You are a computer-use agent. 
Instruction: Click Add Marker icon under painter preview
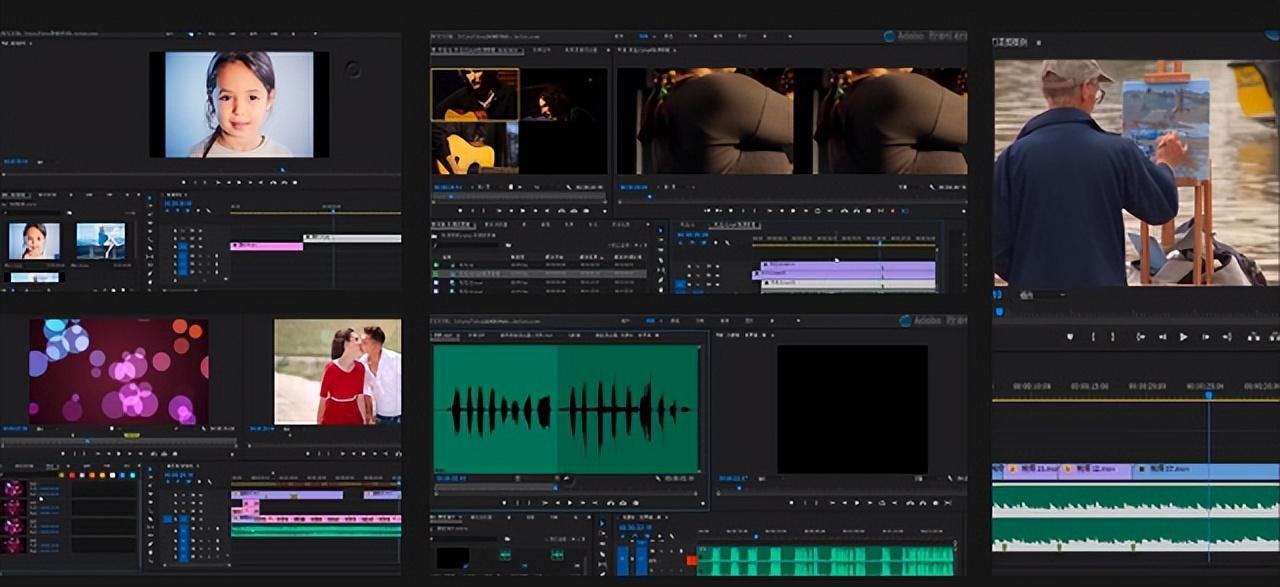[1070, 337]
